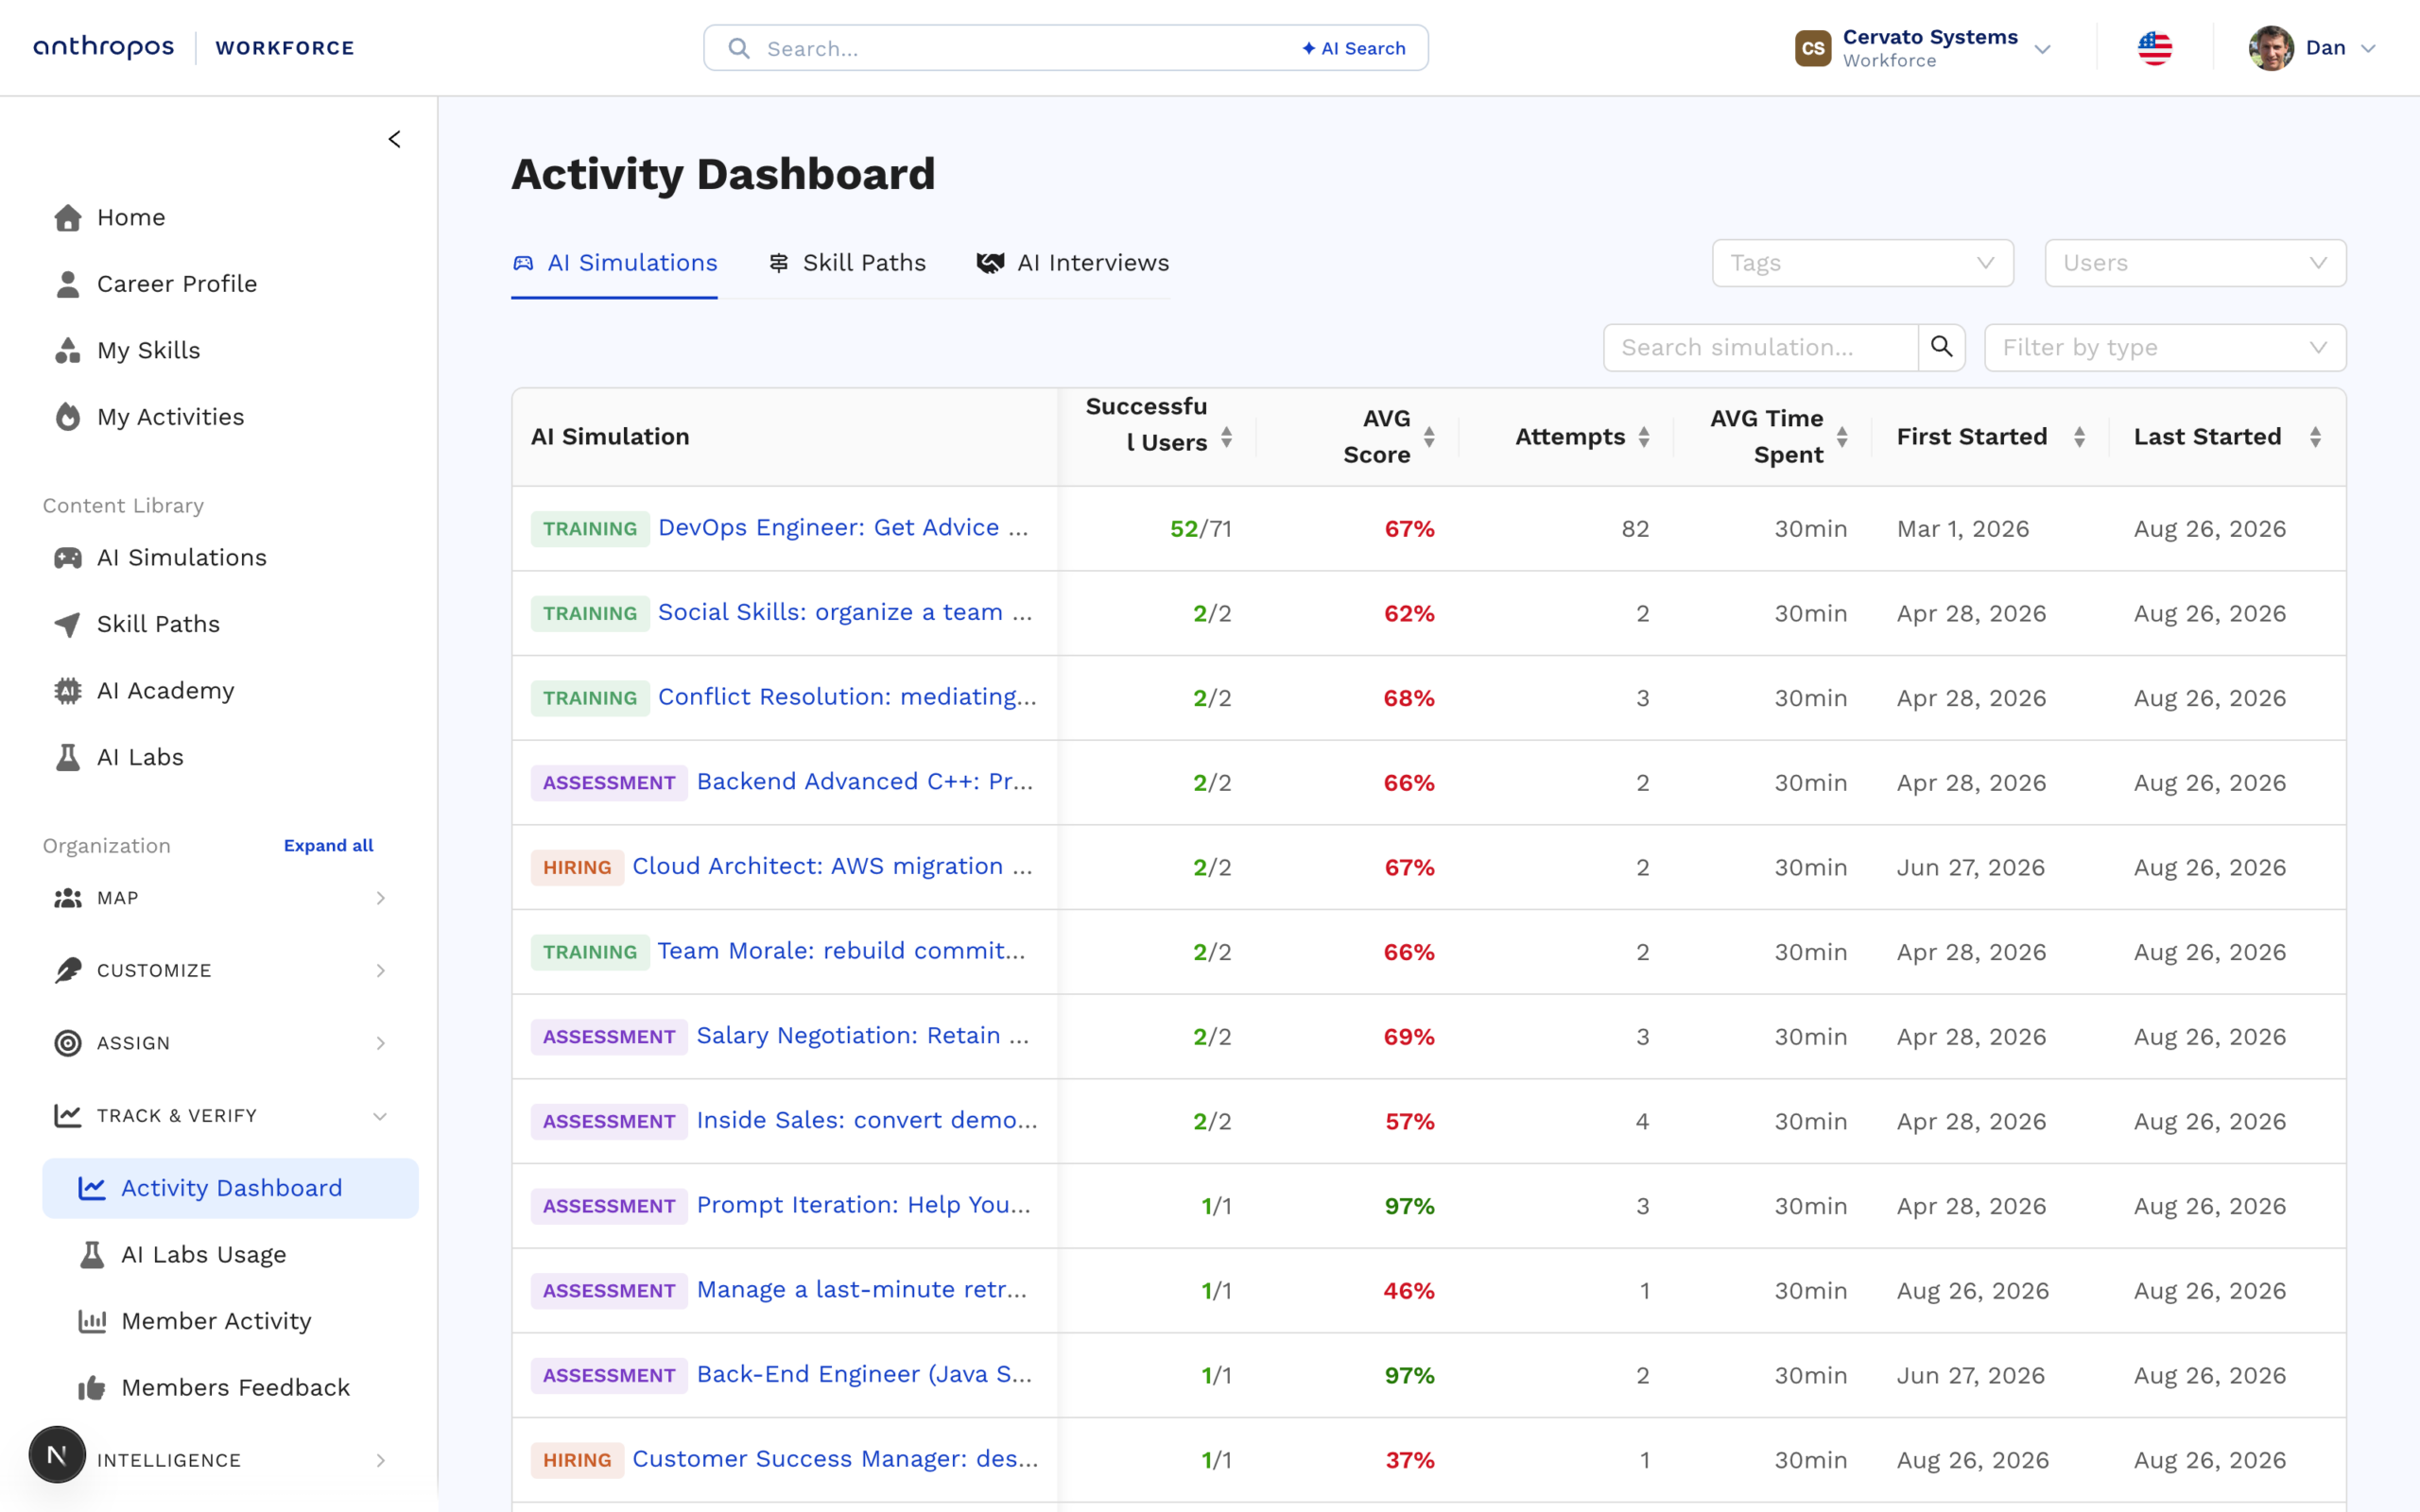
Task: Open the Tags dropdown
Action: 1862,263
